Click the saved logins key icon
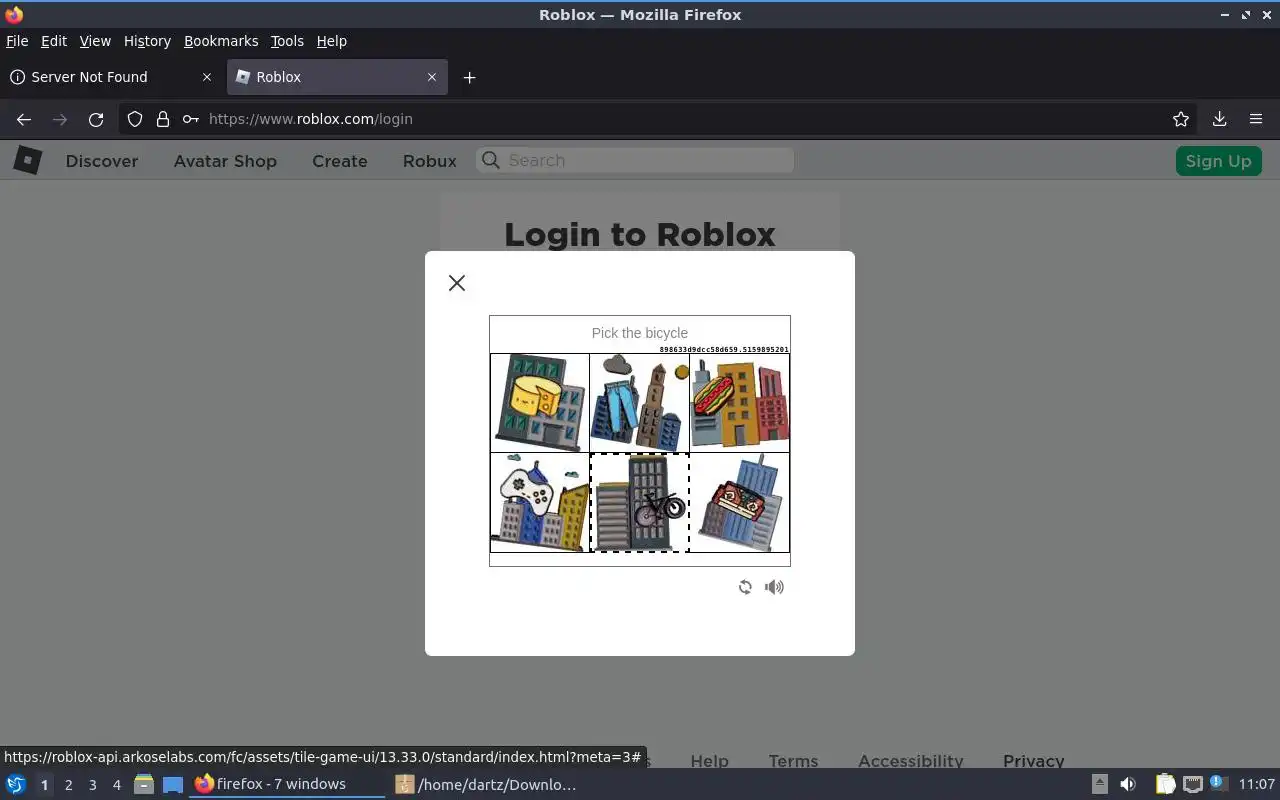This screenshot has width=1280, height=800. pyautogui.click(x=190, y=119)
